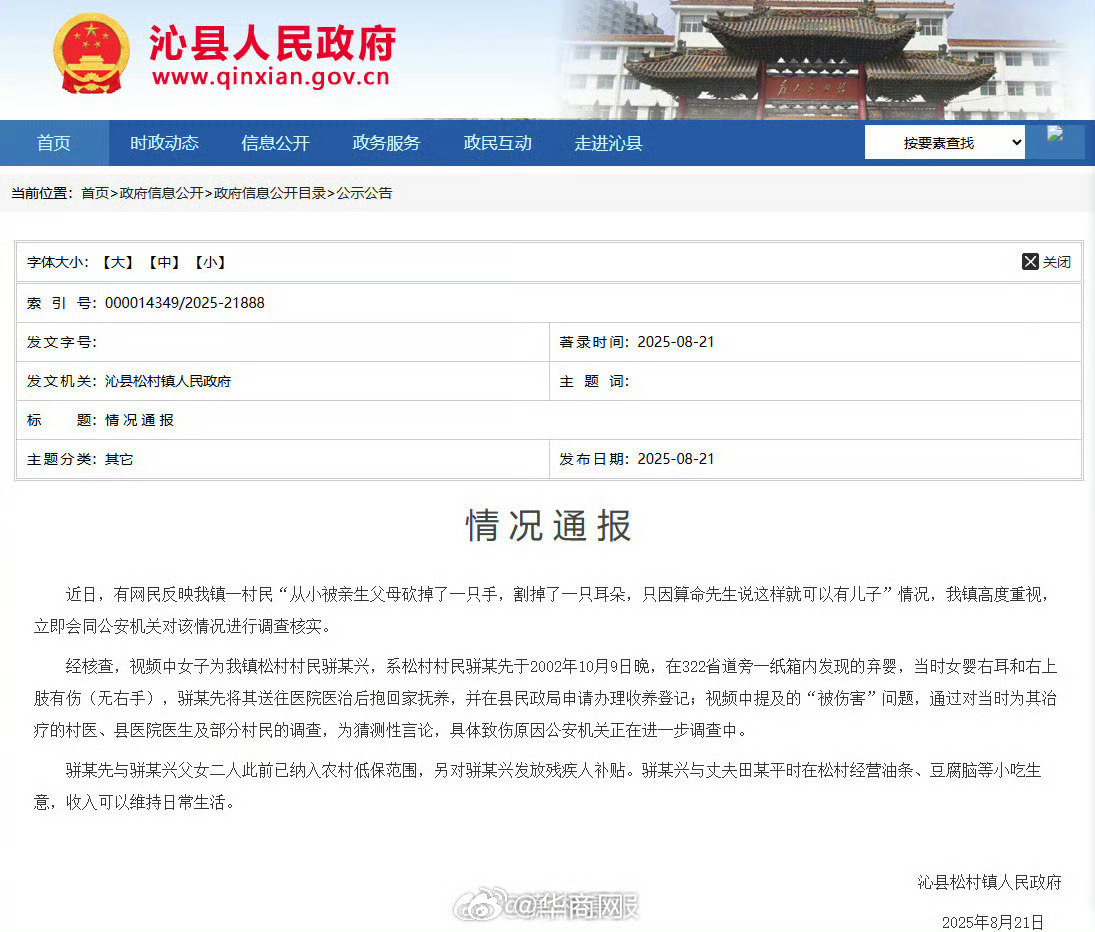Open the 信息公开 menu item
This screenshot has height=932, width=1095.
[275, 143]
